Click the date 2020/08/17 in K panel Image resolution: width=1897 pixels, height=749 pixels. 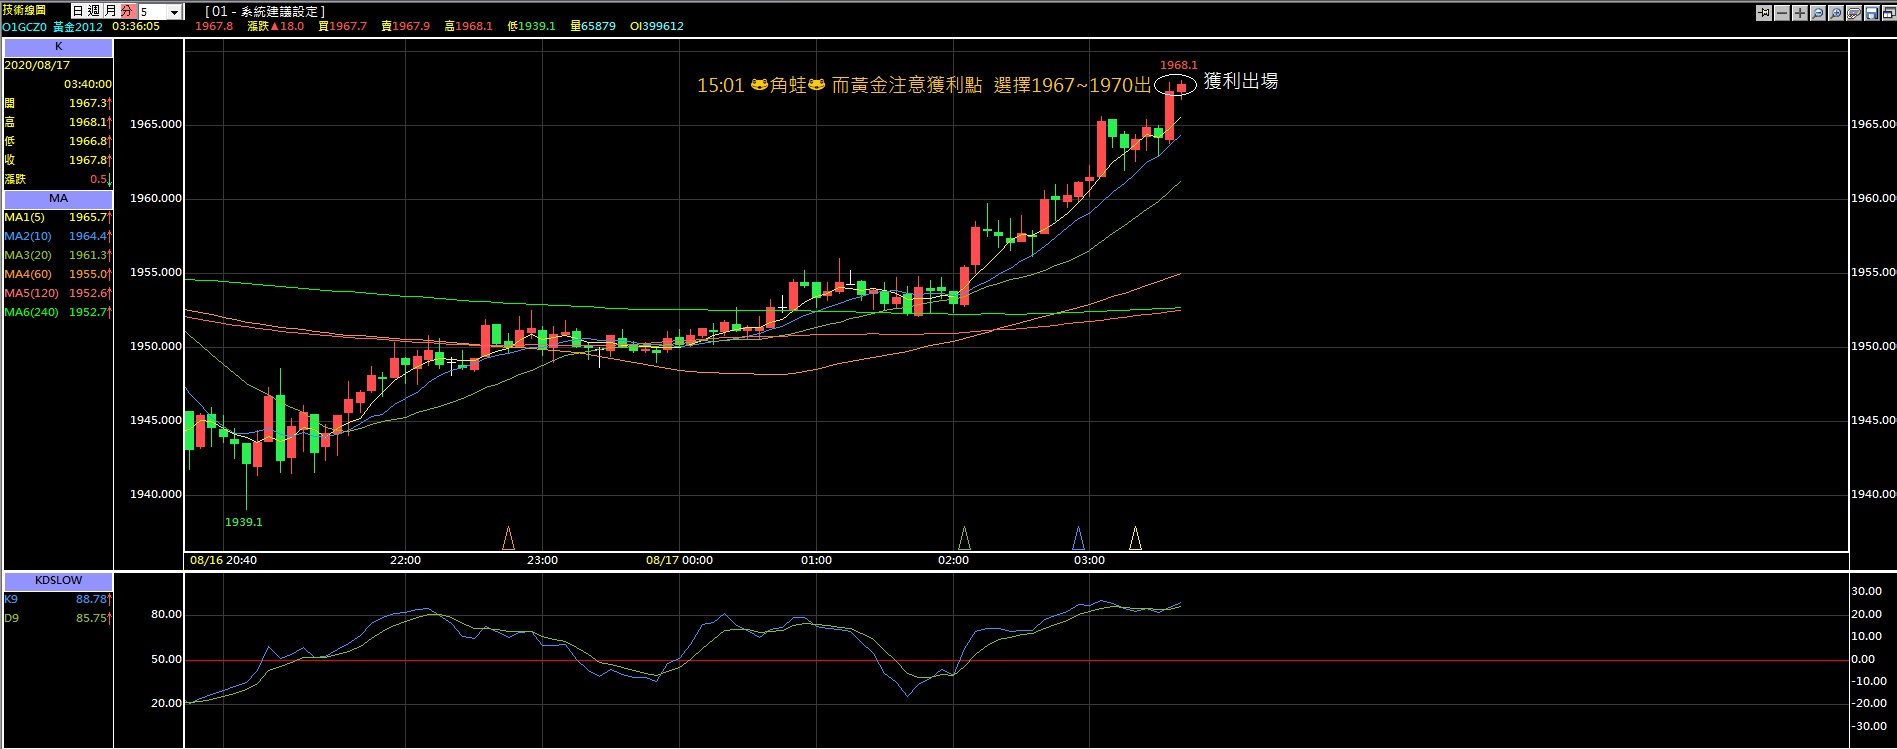[37, 65]
